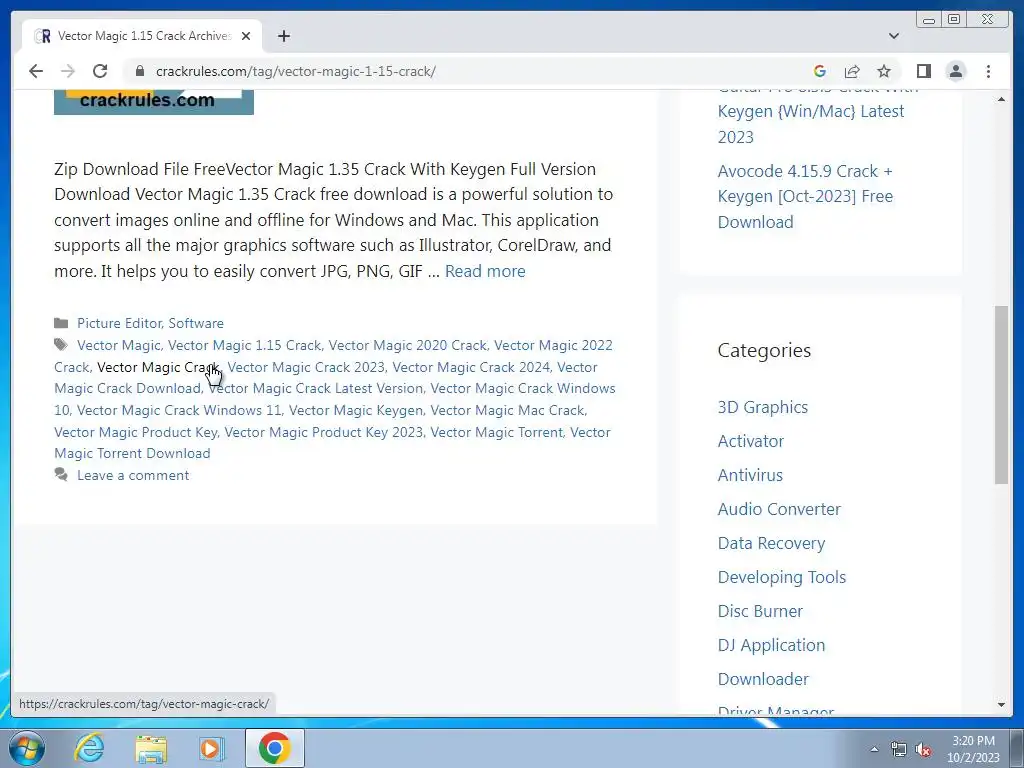Open the Disc Burner category
This screenshot has height=768, width=1024.
pyautogui.click(x=760, y=611)
